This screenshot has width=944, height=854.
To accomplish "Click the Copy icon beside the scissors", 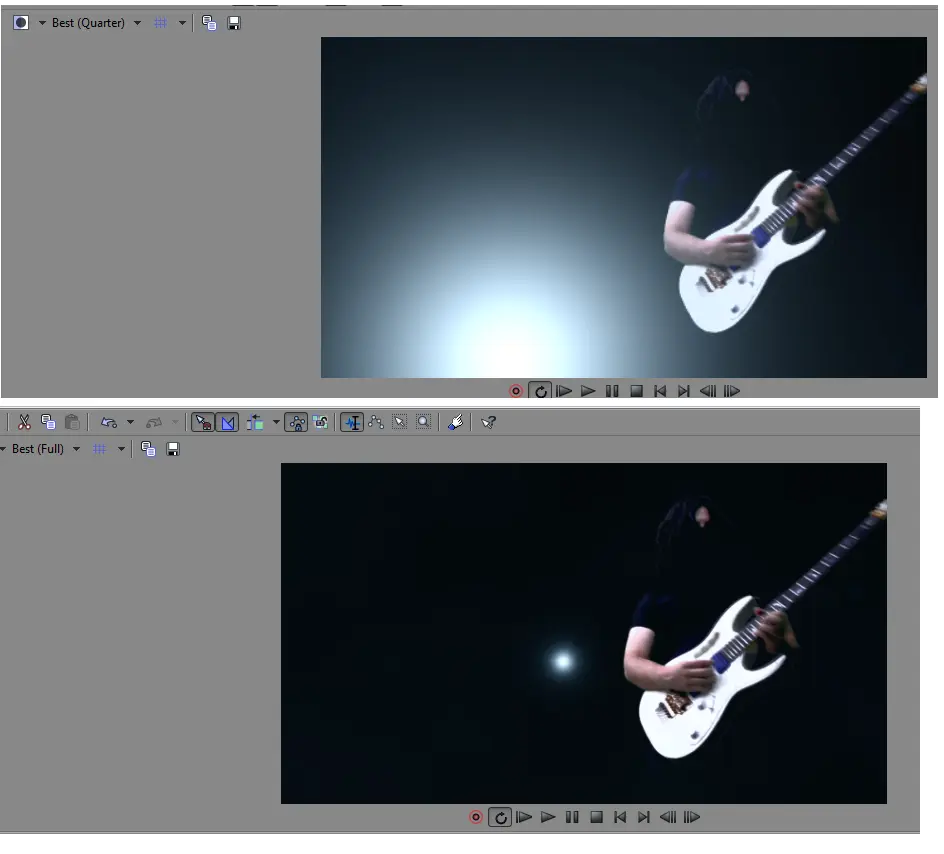I will coord(48,422).
